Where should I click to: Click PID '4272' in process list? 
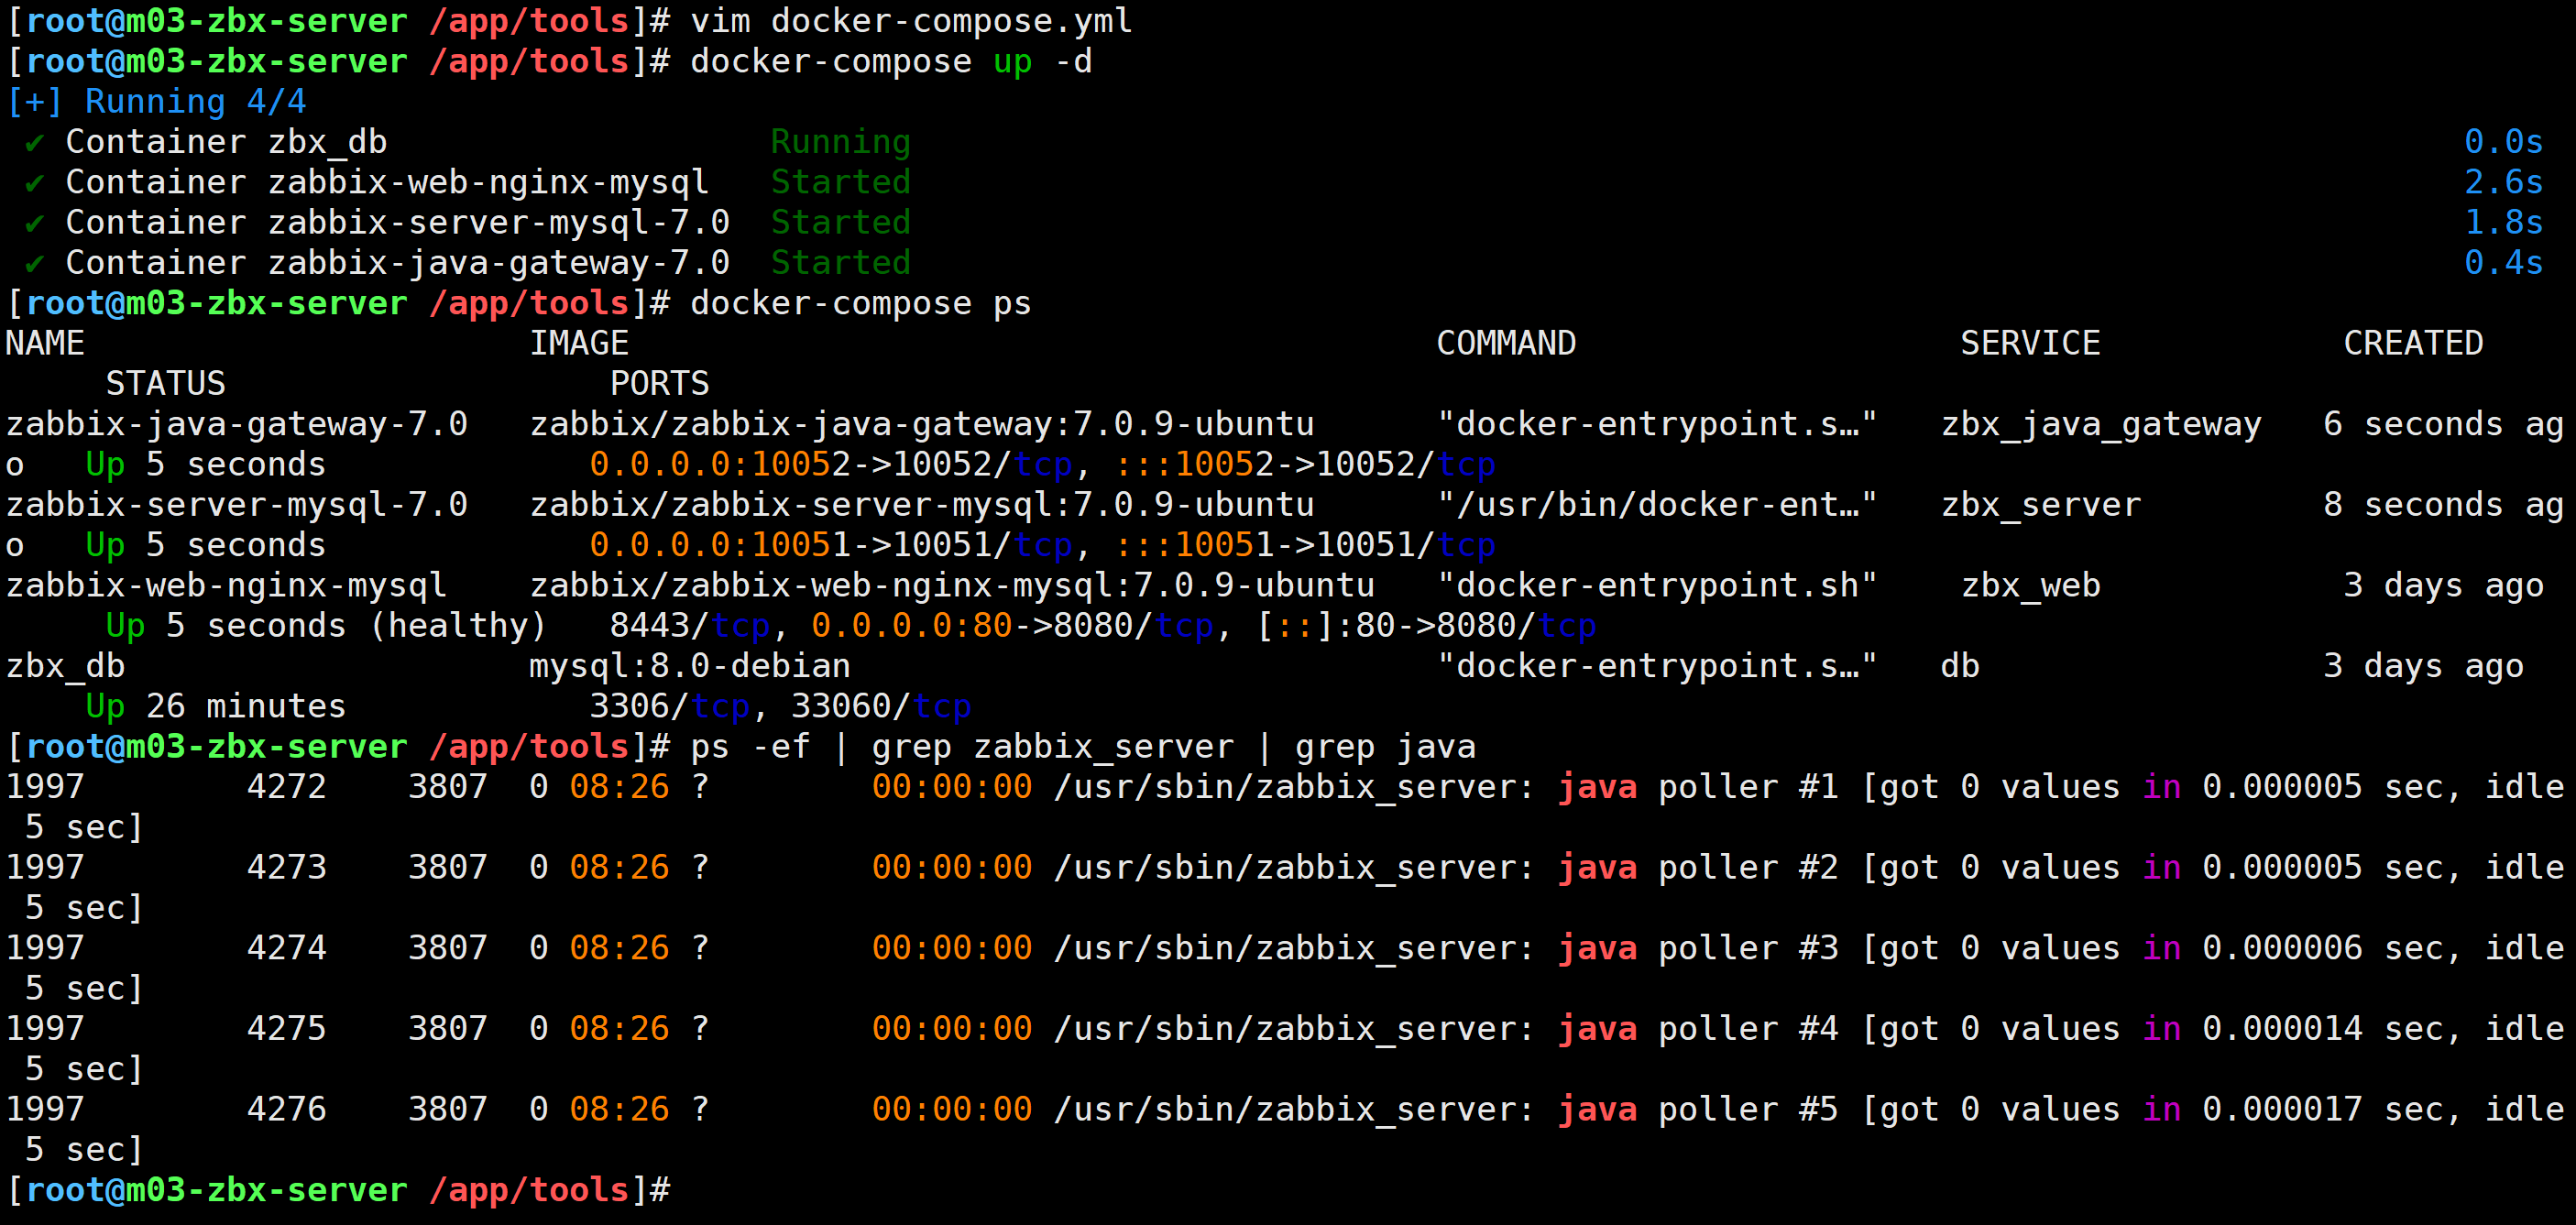[287, 787]
